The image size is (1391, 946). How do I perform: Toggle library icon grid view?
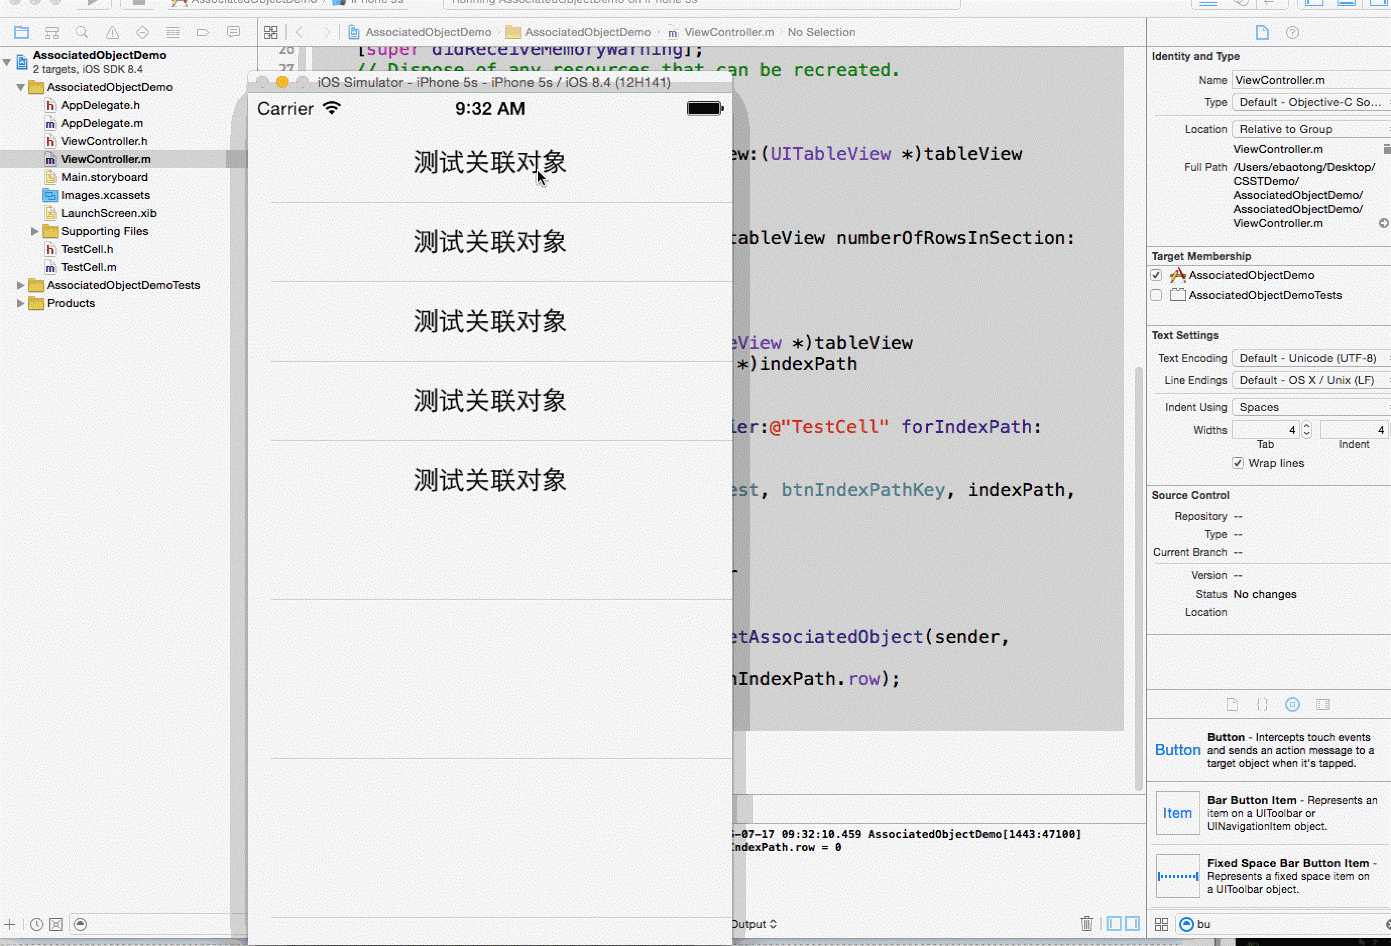pyautogui.click(x=1161, y=924)
